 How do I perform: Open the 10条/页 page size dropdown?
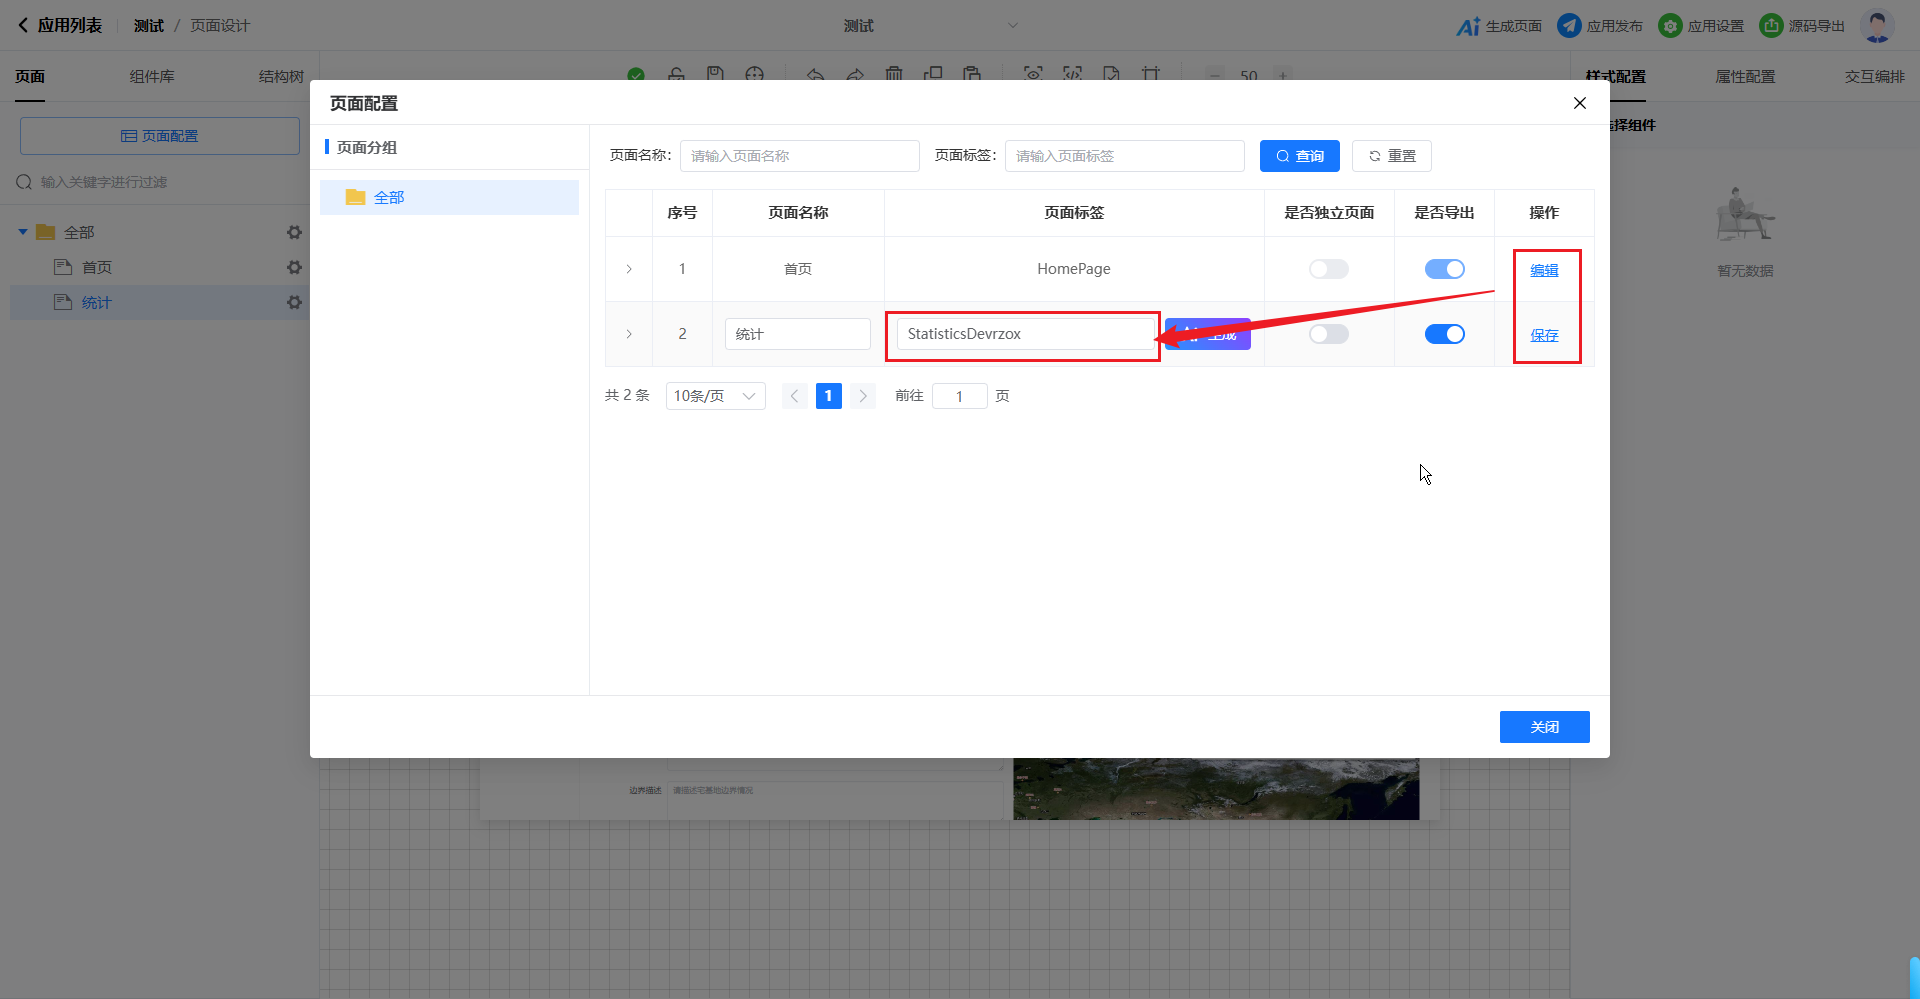click(x=715, y=396)
